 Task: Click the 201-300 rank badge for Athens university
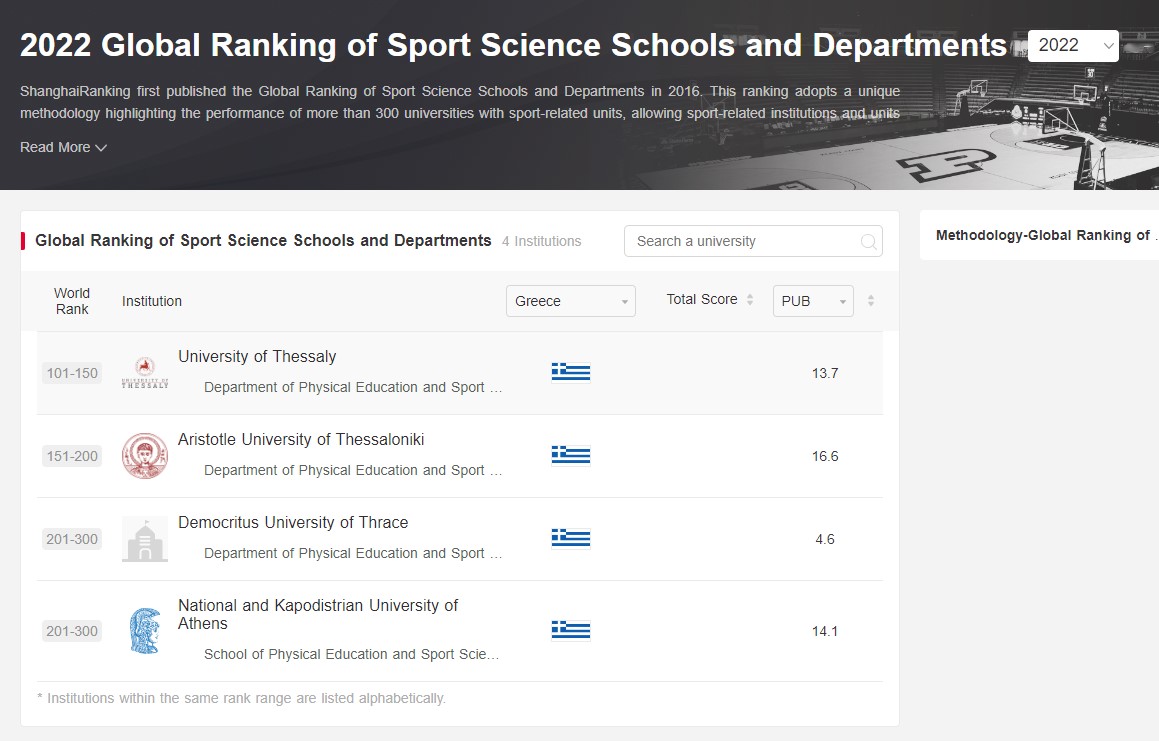[x=72, y=631]
